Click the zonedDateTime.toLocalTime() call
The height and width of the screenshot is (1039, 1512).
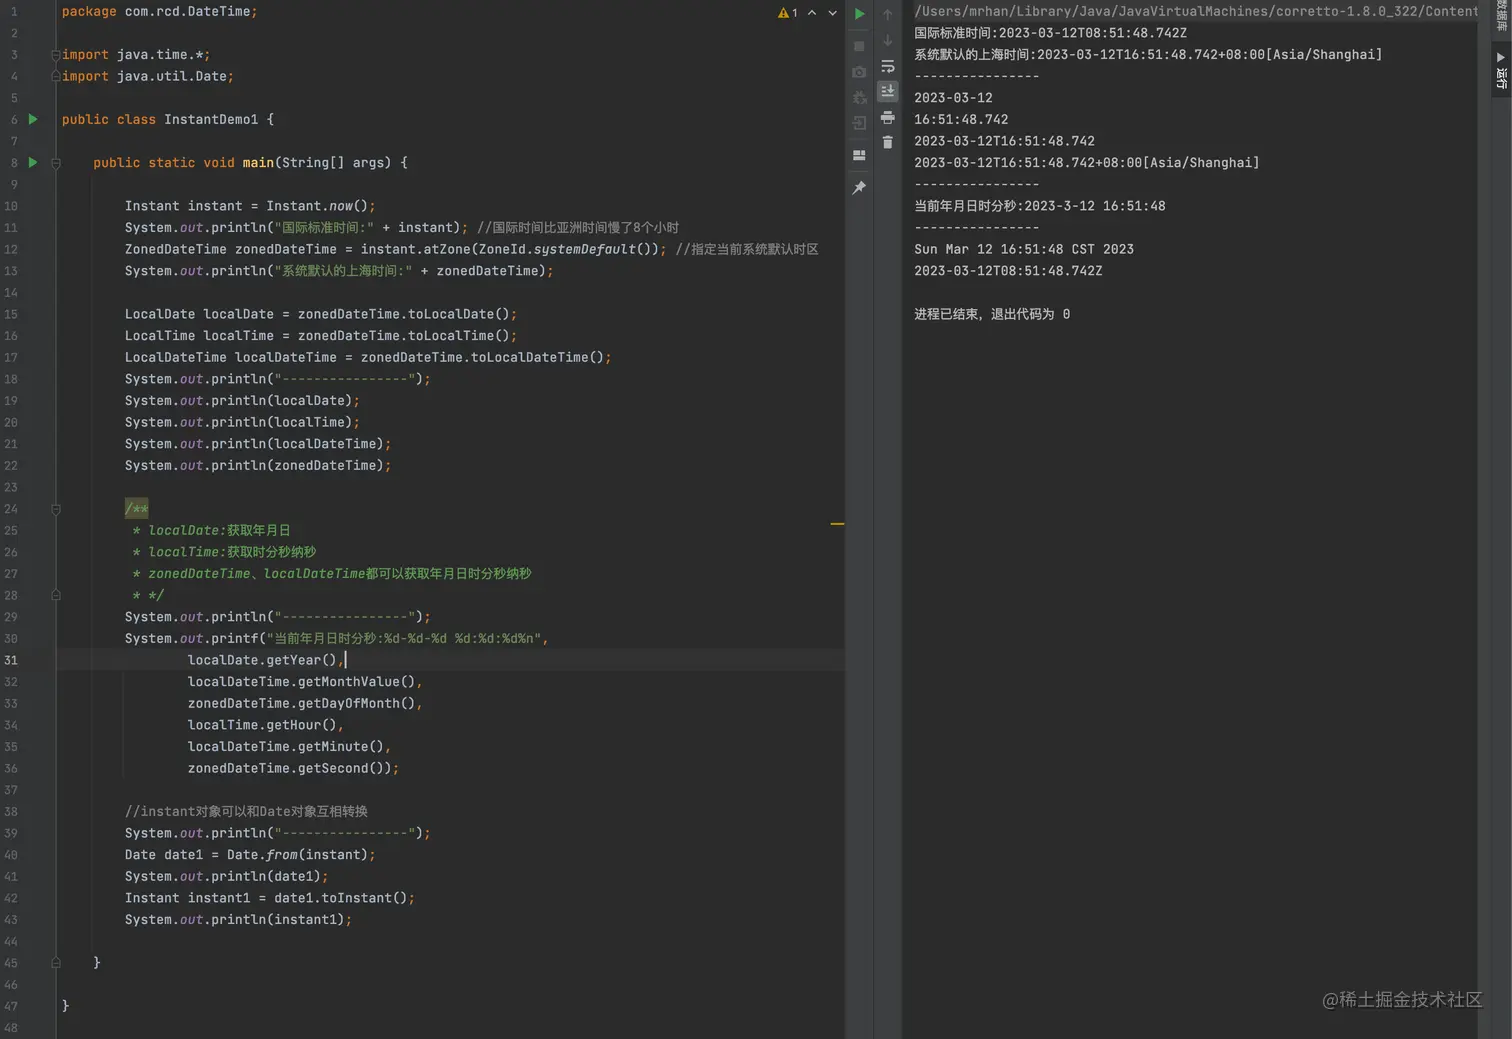pyautogui.click(x=404, y=336)
